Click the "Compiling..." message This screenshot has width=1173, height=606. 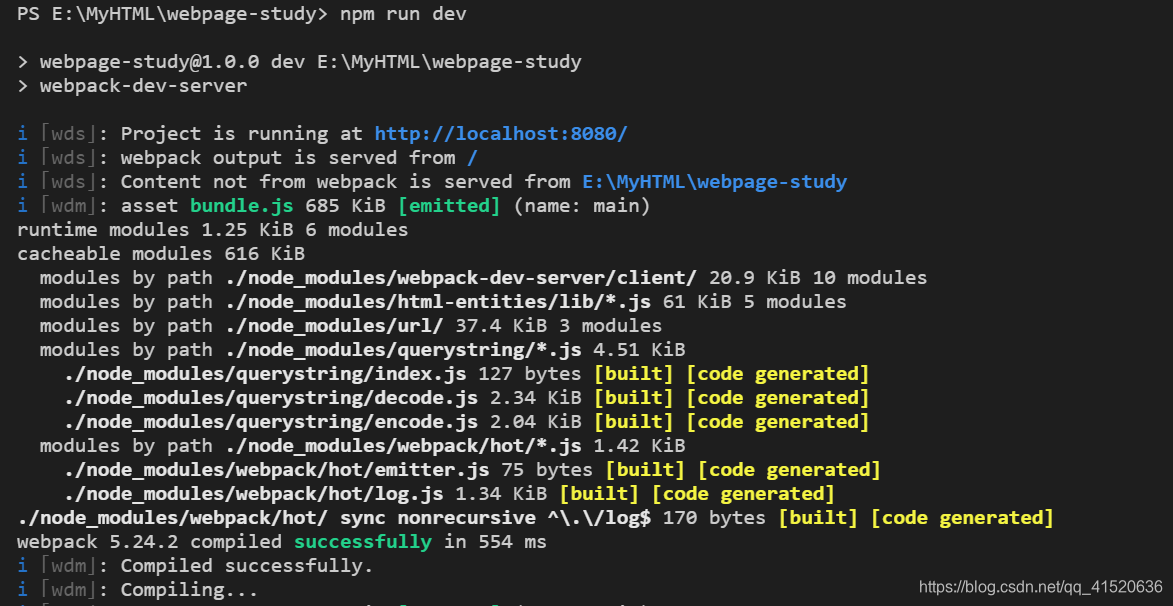[x=189, y=589]
